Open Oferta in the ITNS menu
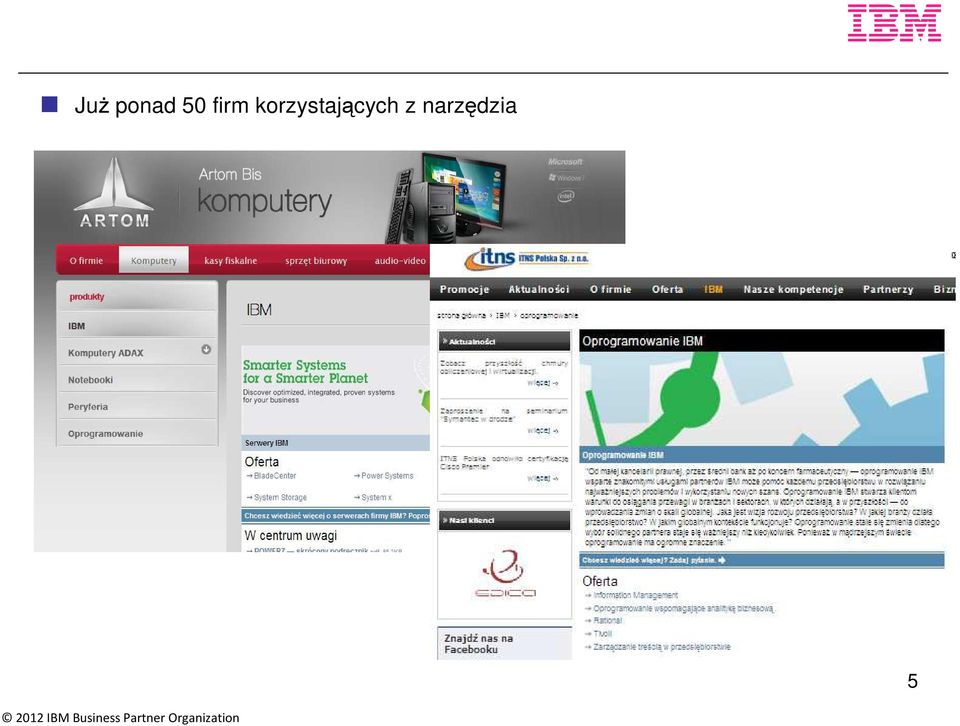The width and height of the screenshot is (960, 726). click(667, 290)
